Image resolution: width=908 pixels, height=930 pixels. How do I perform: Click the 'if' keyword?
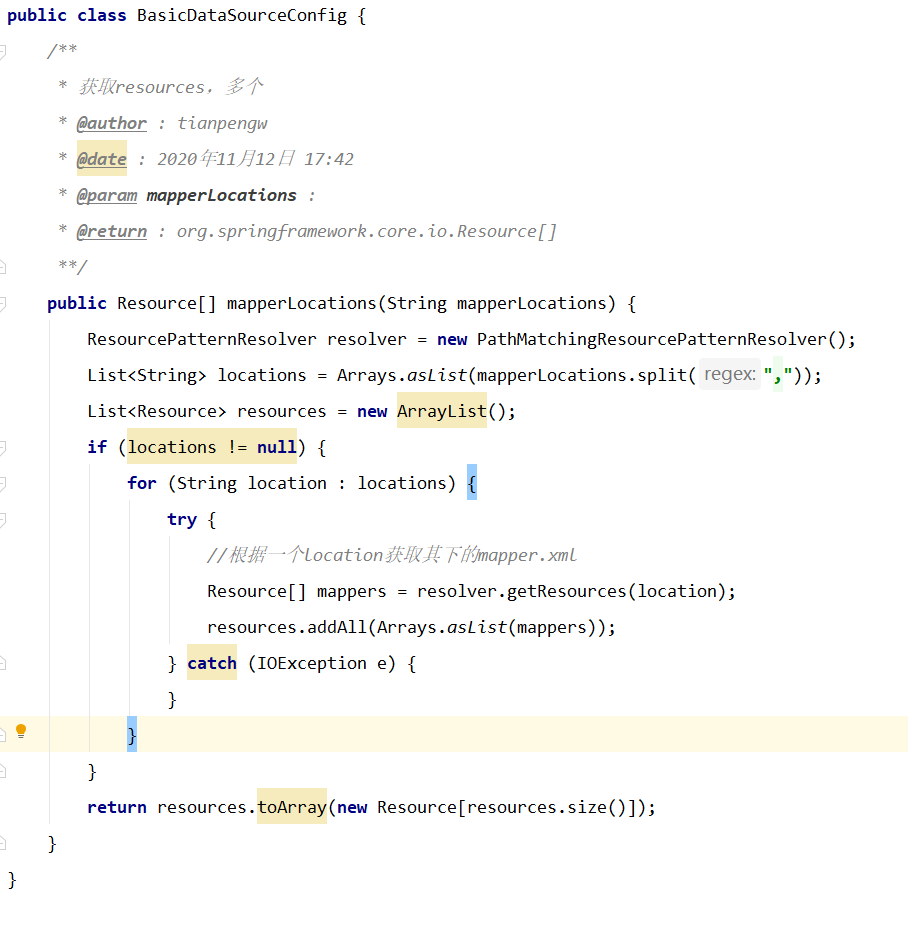(97, 447)
